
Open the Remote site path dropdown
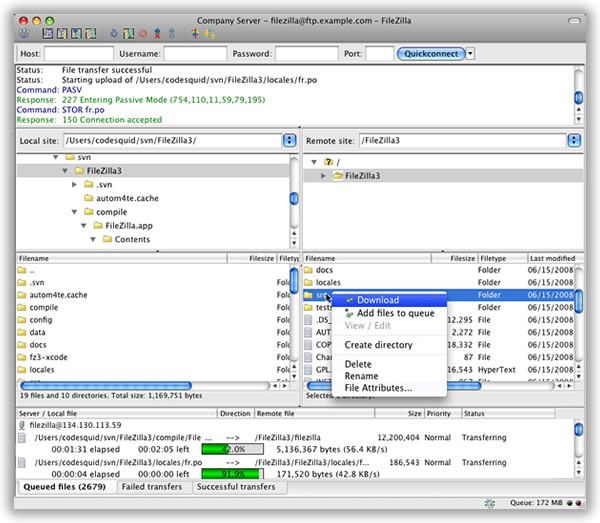(x=574, y=140)
